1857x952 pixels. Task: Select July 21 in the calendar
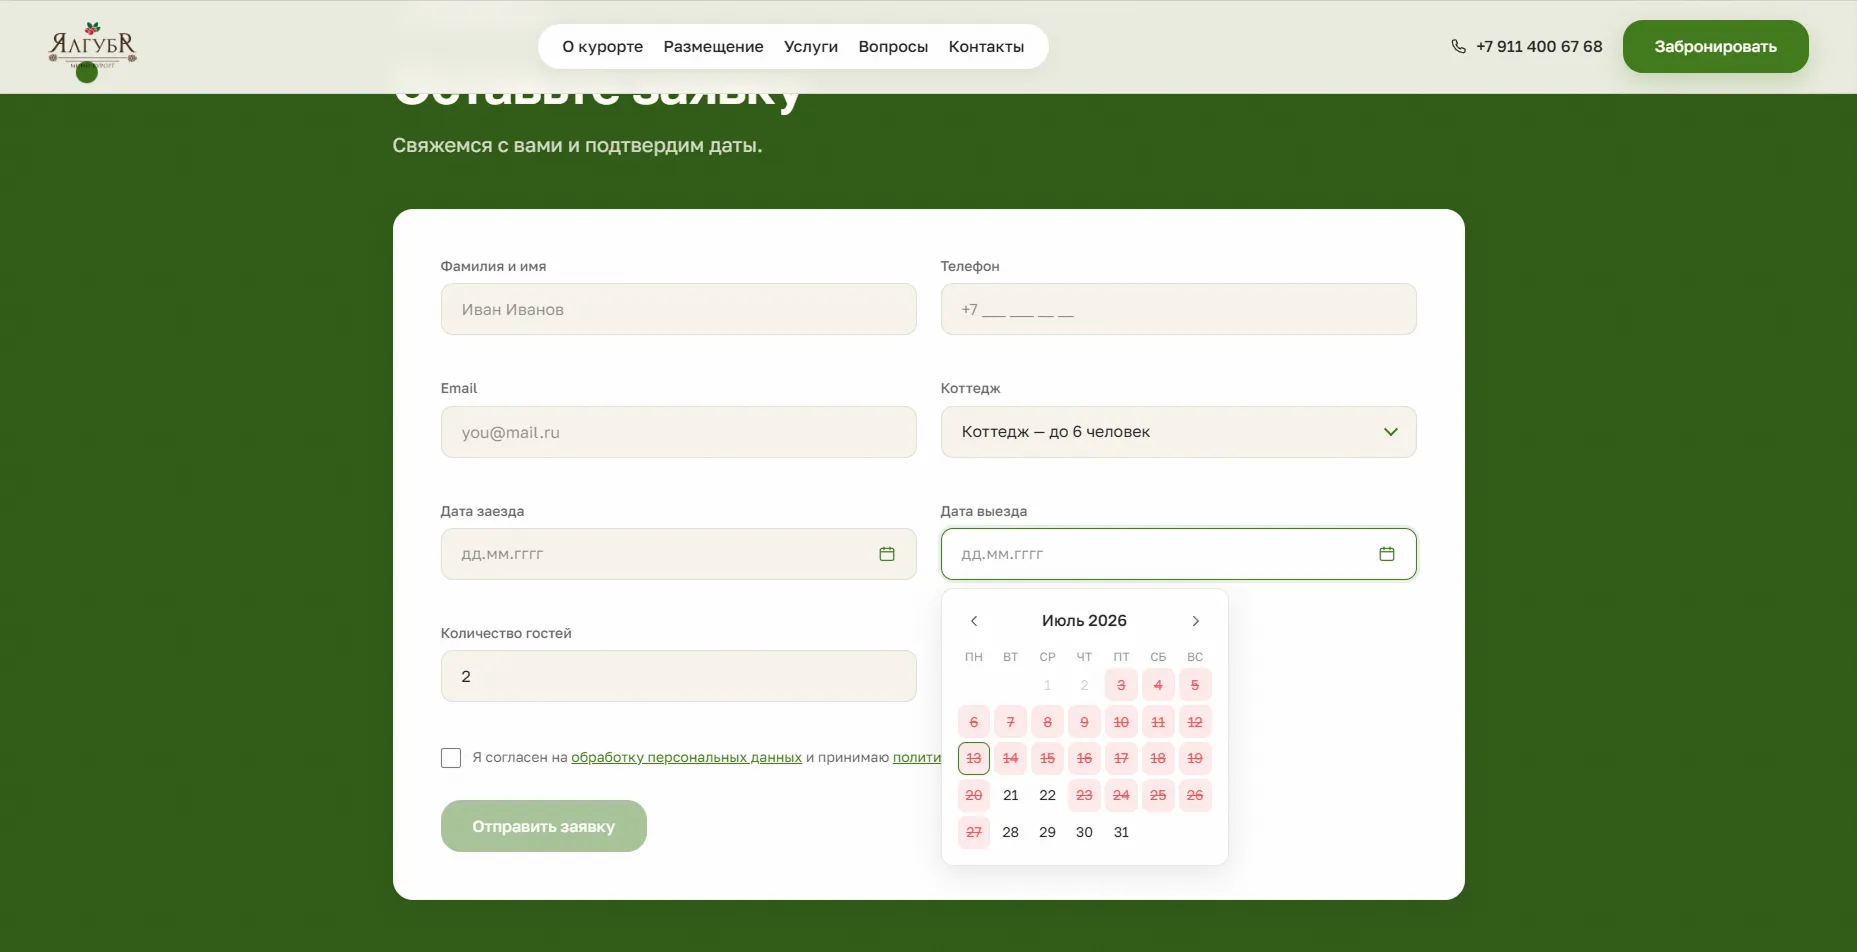click(x=1011, y=795)
